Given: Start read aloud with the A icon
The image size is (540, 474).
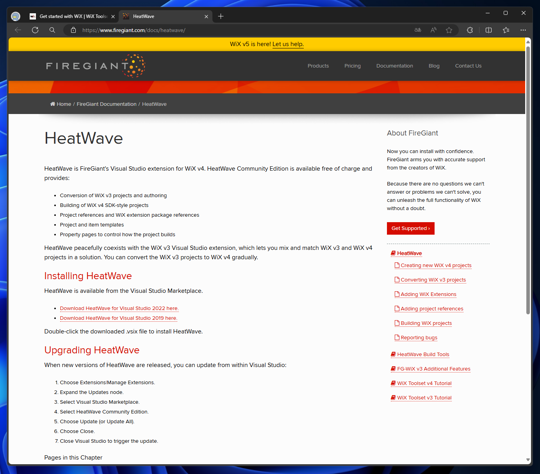Looking at the screenshot, I should (433, 30).
